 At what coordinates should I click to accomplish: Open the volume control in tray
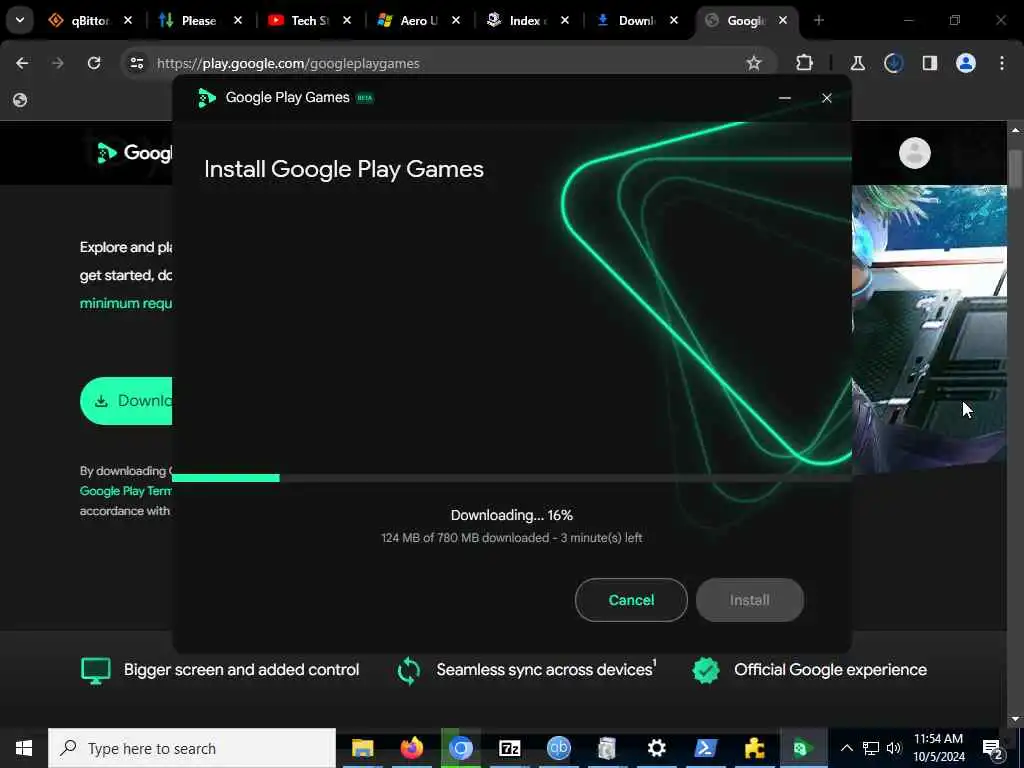(x=894, y=748)
